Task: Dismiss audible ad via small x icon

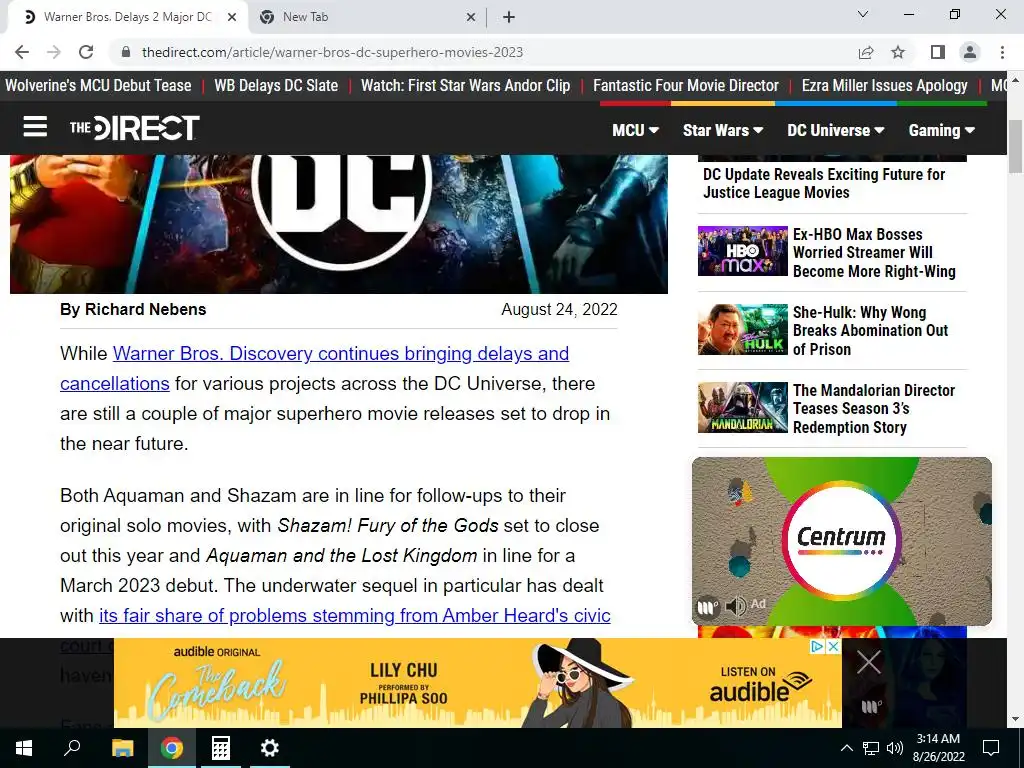Action: tap(833, 647)
